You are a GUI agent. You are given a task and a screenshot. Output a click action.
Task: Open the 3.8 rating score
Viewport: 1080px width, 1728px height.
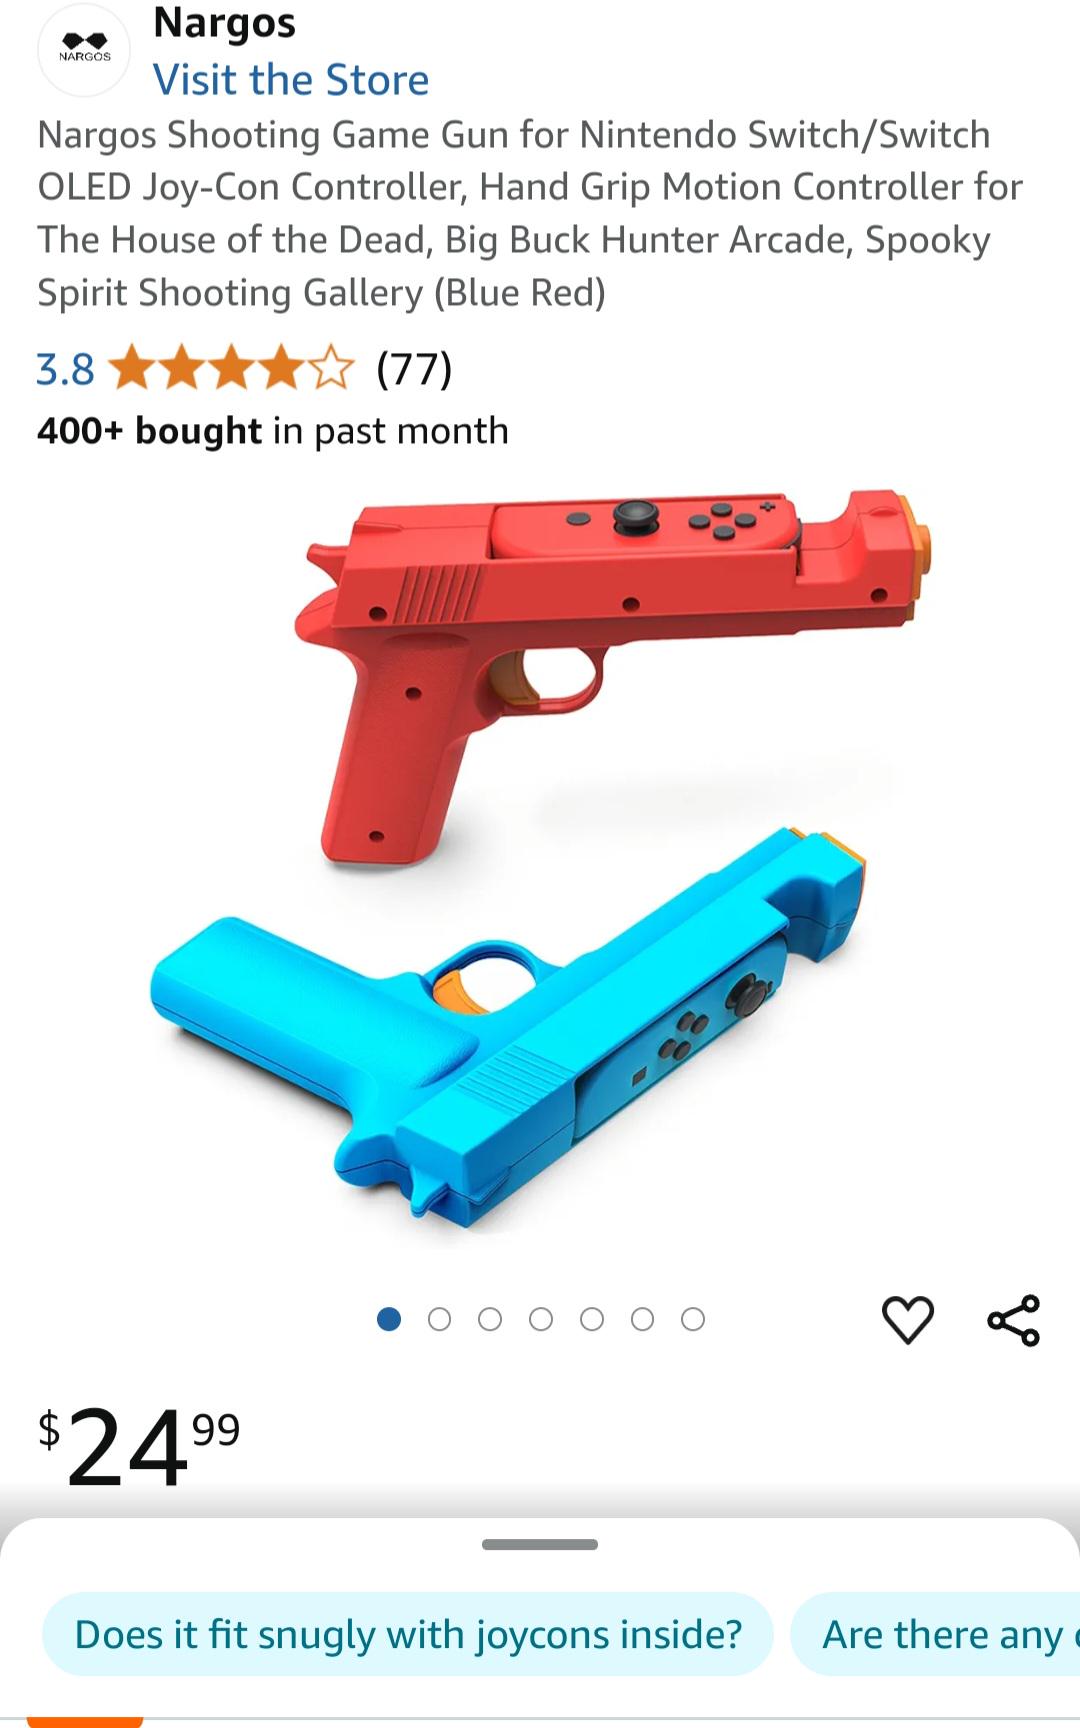coord(65,369)
